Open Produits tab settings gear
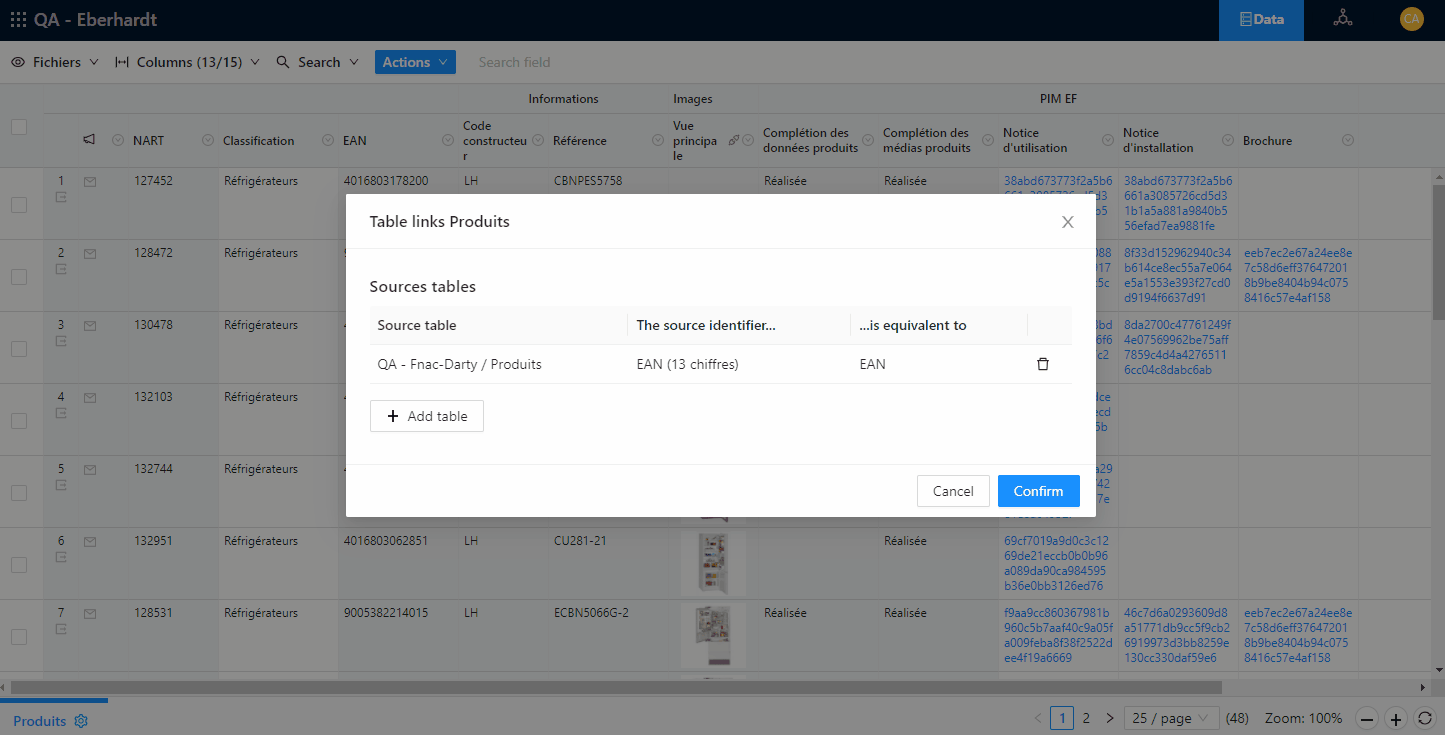The width and height of the screenshot is (1445, 735). coord(82,721)
